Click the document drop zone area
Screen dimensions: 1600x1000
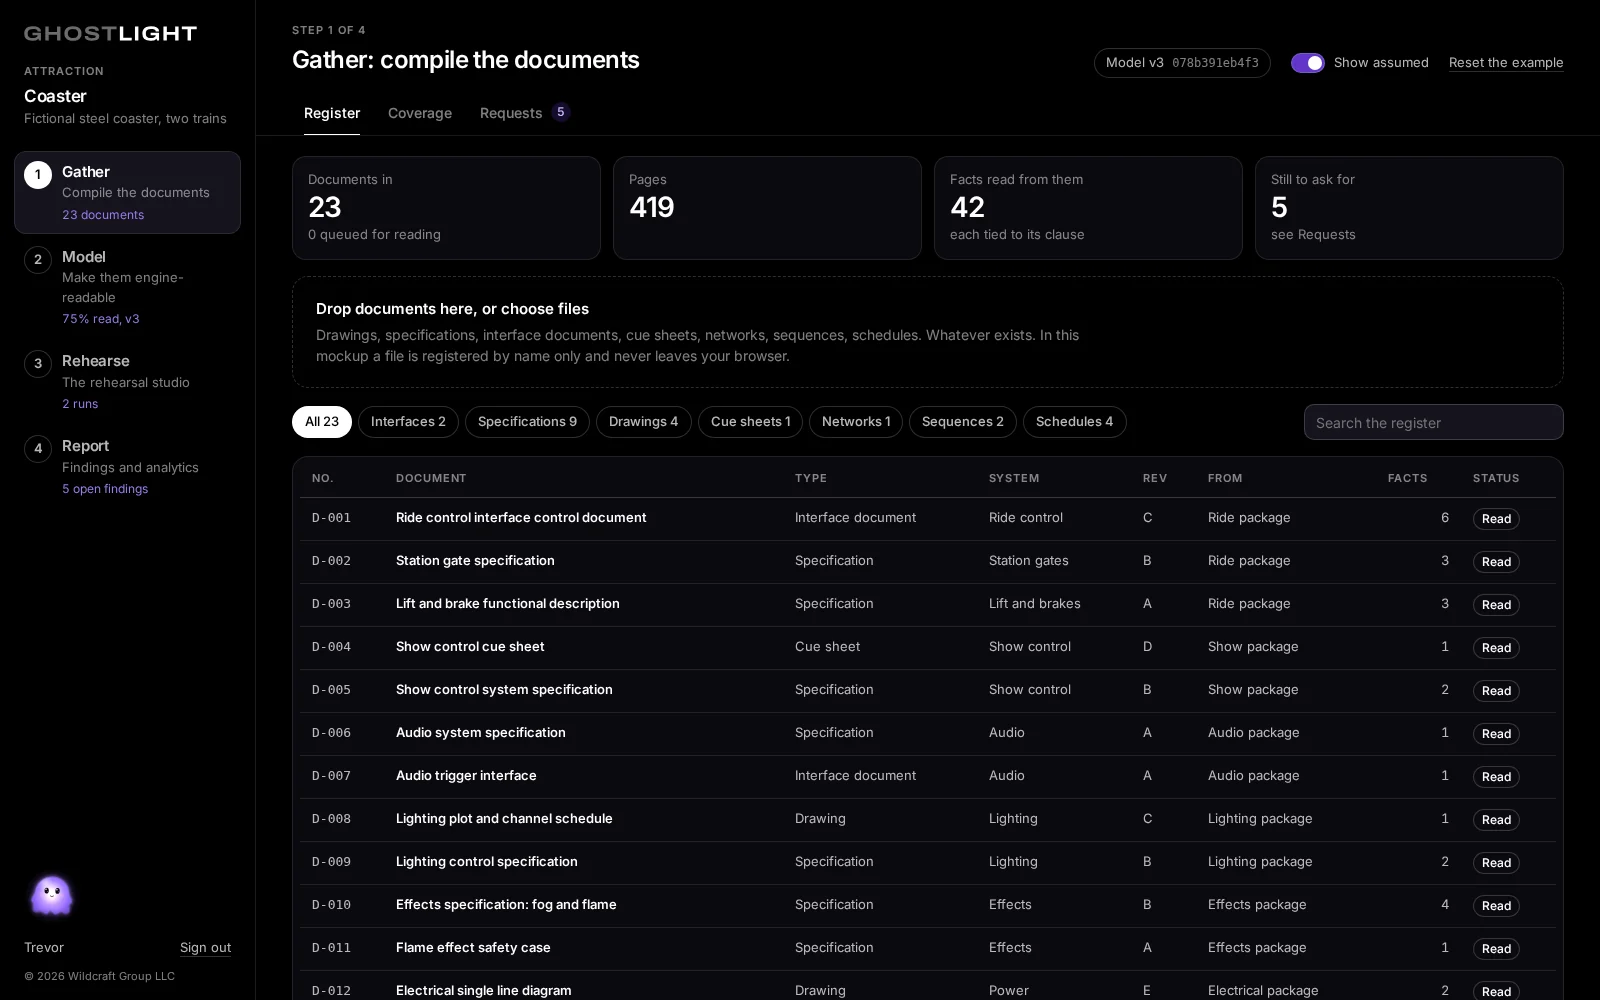pos(927,332)
